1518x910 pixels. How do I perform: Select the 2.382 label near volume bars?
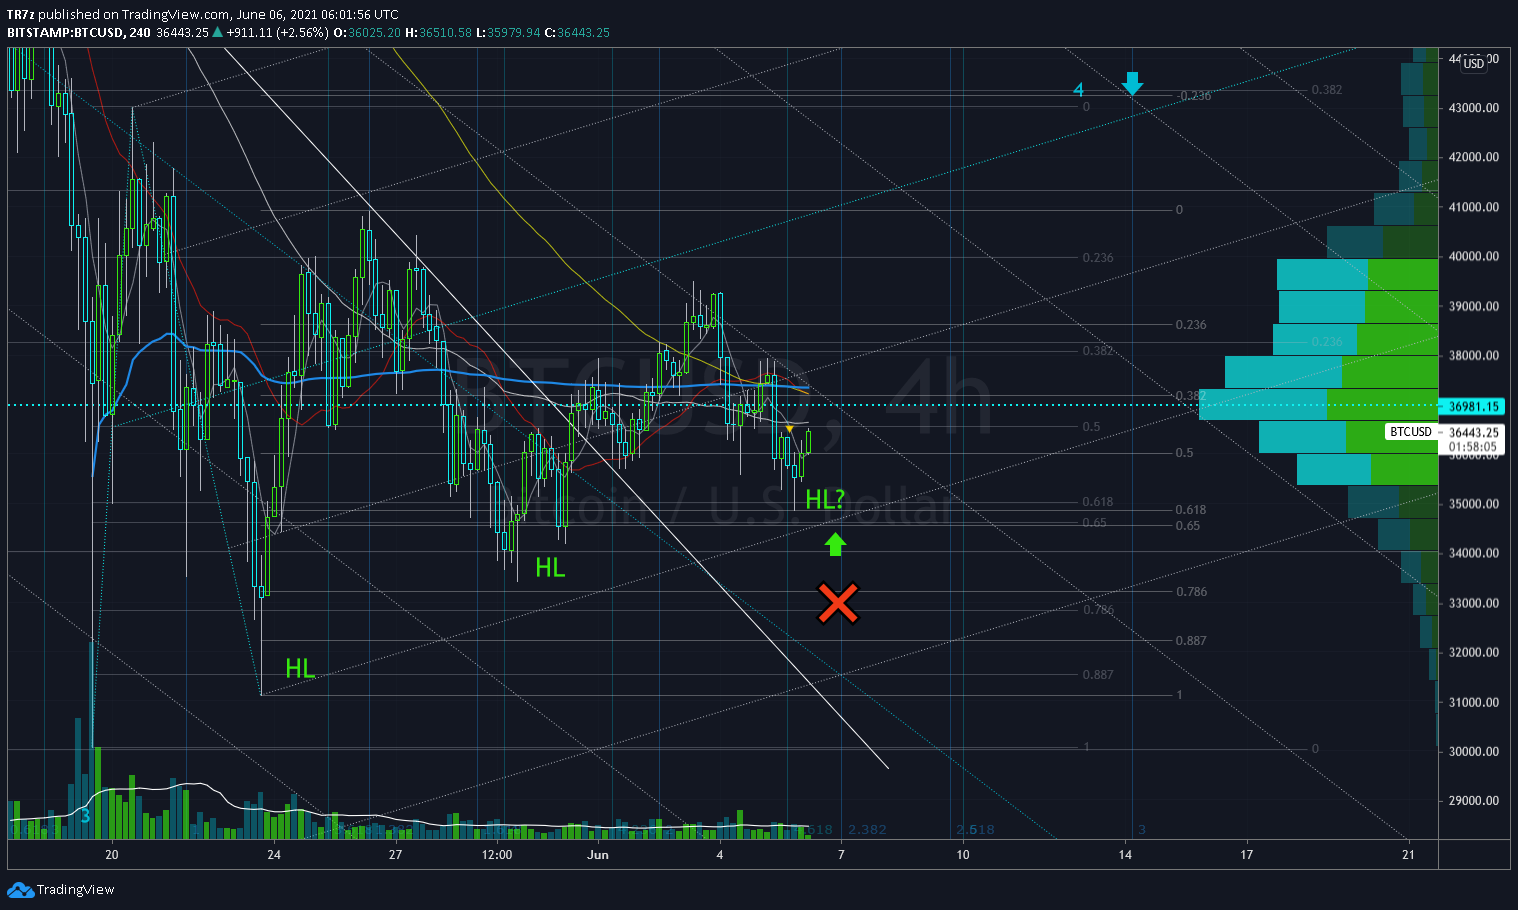tap(867, 829)
